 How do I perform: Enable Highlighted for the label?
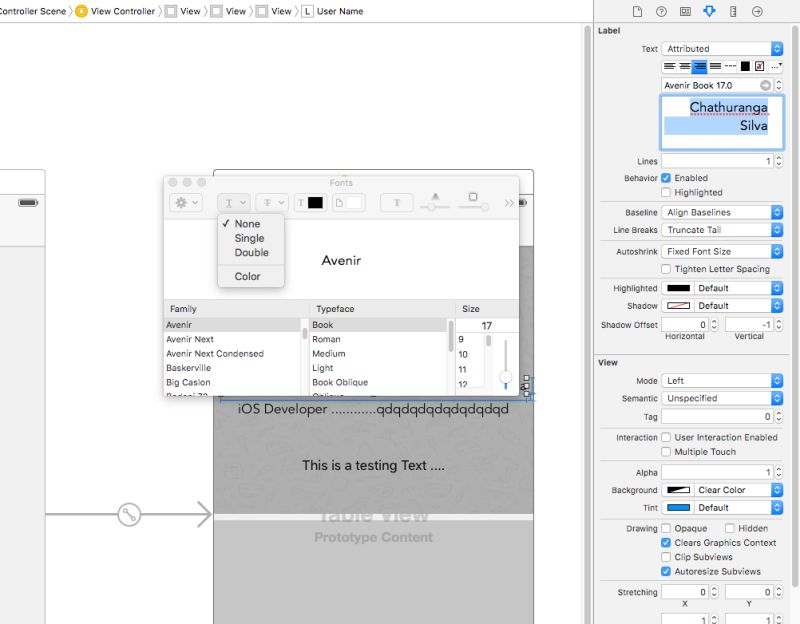pyautogui.click(x=664, y=192)
